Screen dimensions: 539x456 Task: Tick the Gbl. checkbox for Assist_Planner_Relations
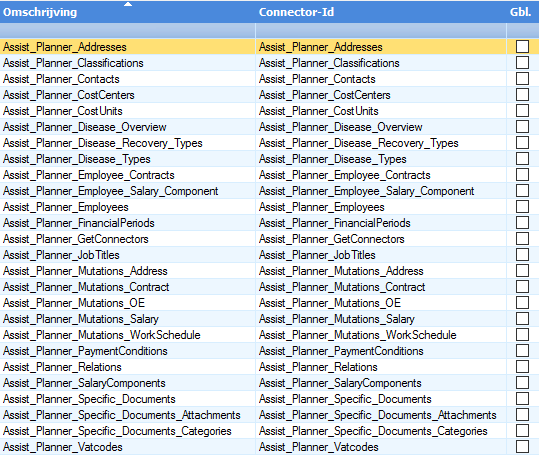(x=522, y=367)
